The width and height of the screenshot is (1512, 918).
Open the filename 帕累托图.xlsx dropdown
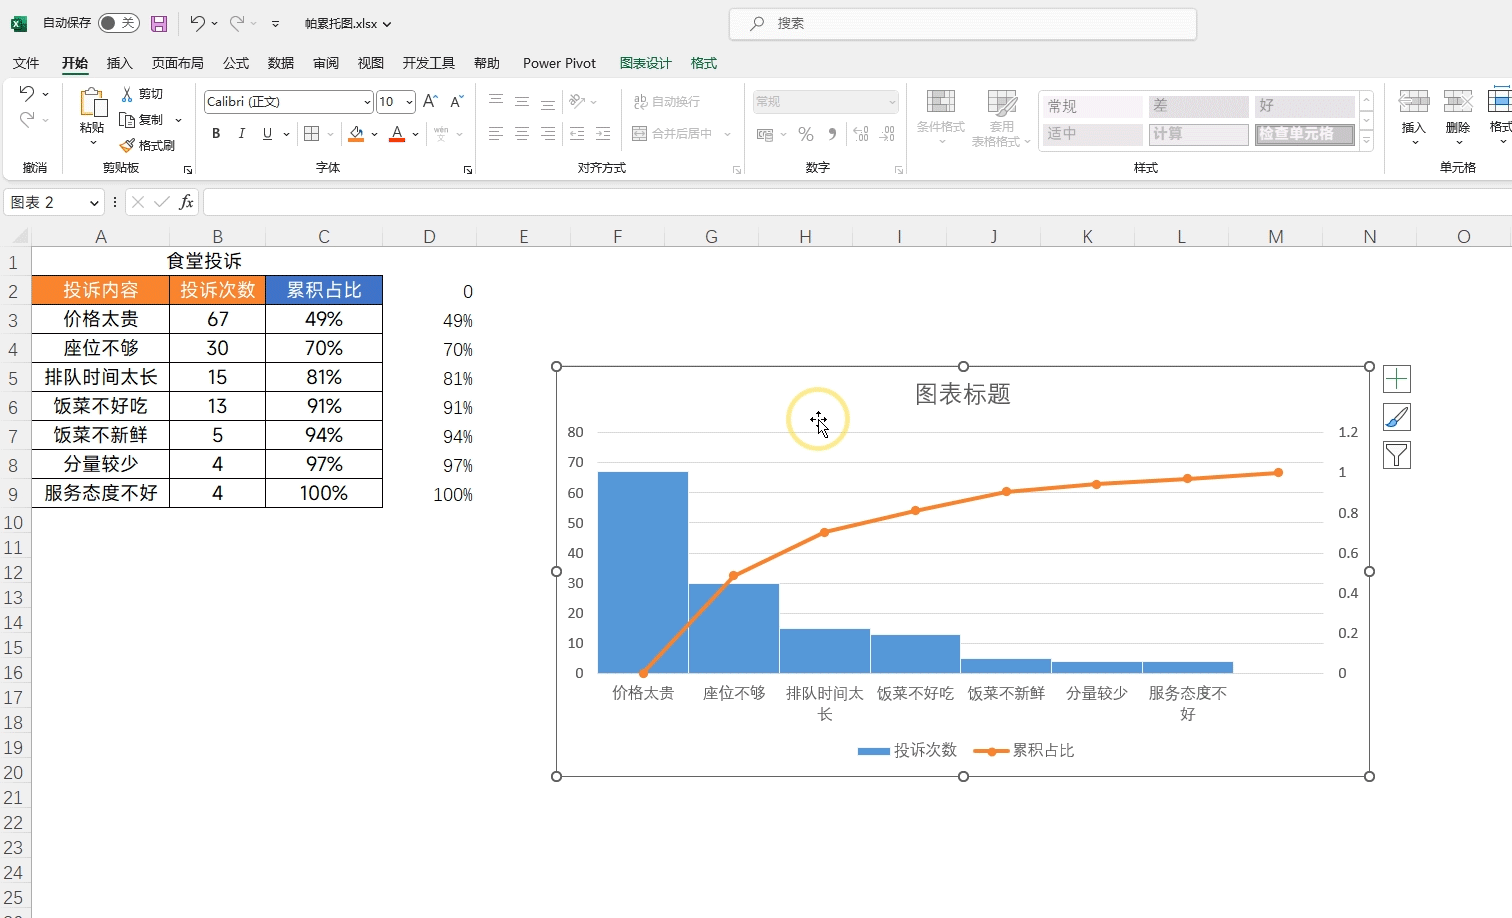[348, 23]
